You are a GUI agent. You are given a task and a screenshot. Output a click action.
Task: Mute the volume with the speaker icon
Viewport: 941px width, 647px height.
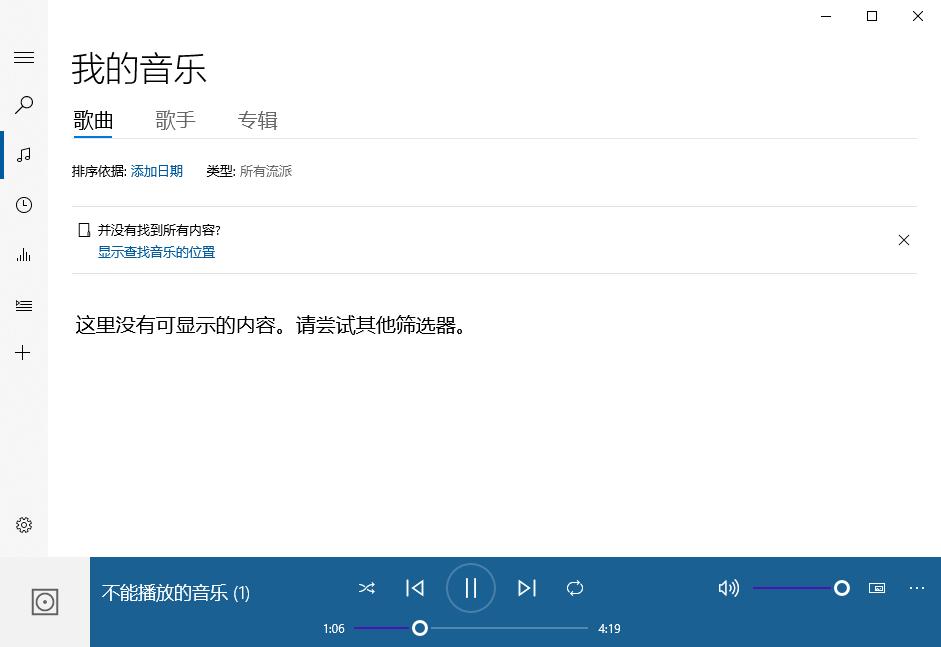pyautogui.click(x=728, y=588)
